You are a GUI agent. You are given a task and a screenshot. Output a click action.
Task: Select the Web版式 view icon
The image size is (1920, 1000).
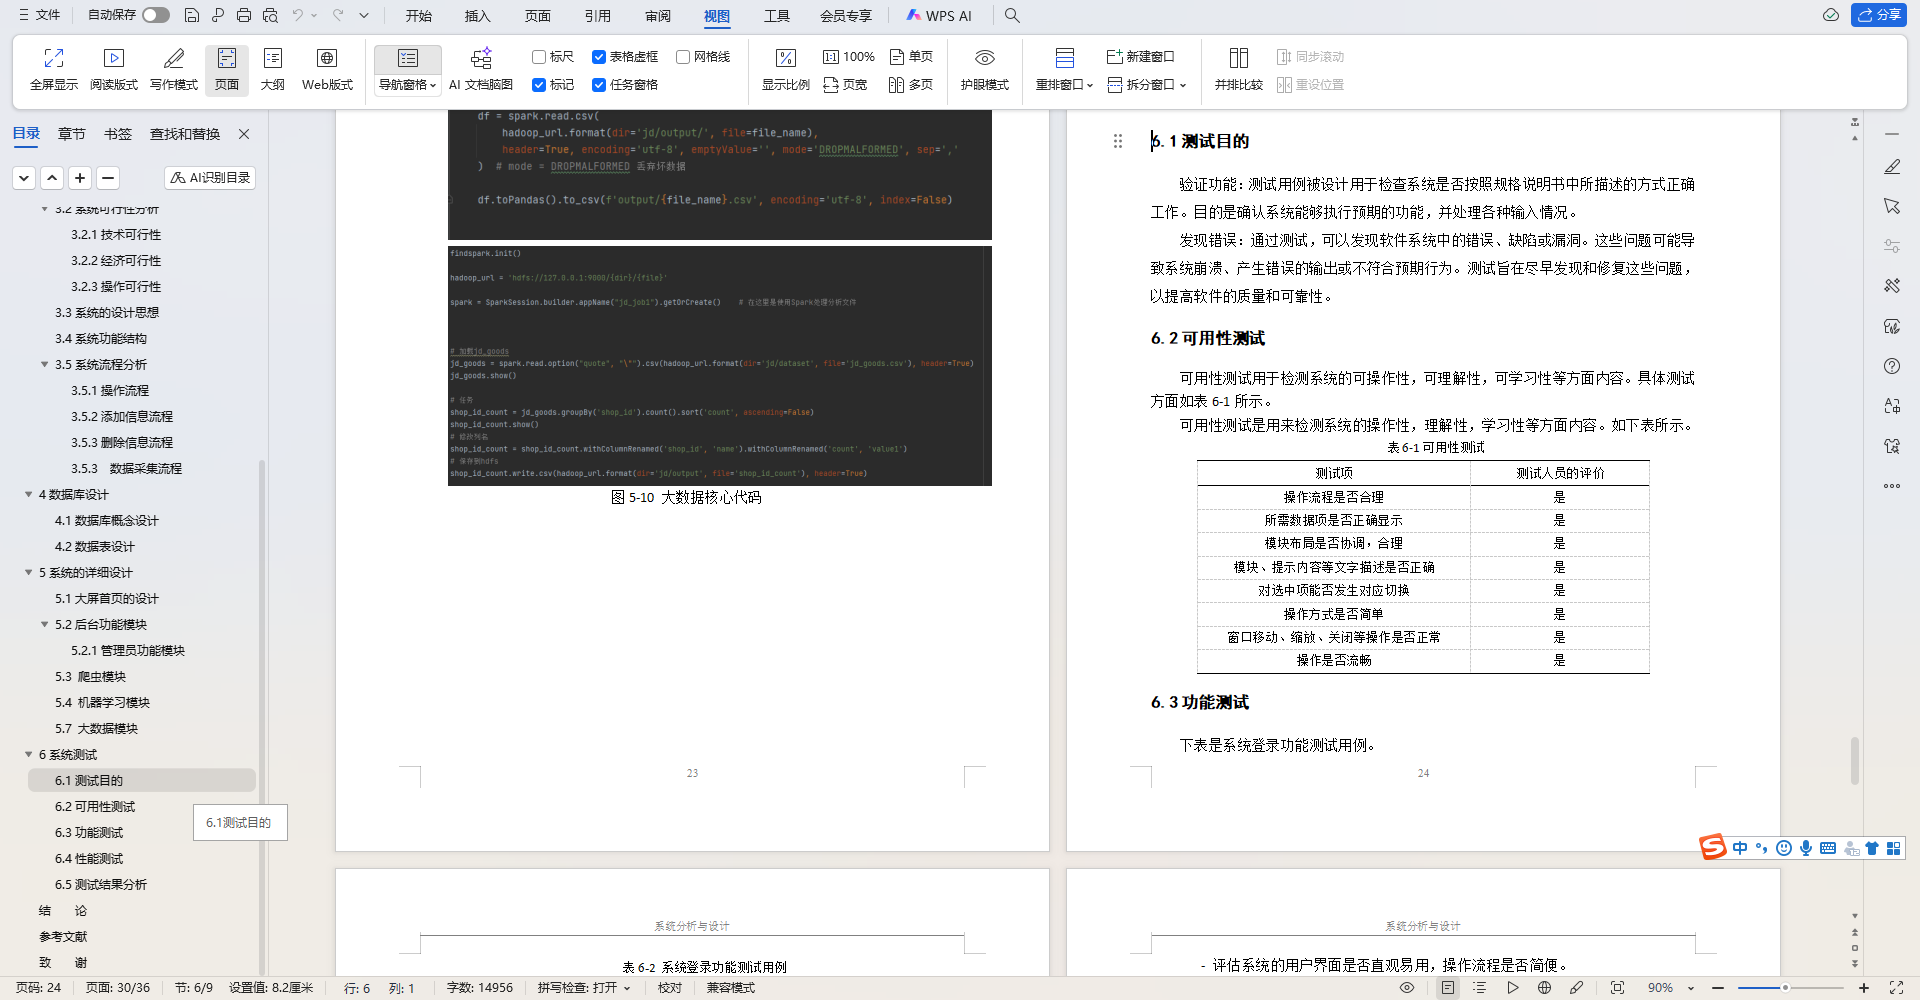click(326, 68)
